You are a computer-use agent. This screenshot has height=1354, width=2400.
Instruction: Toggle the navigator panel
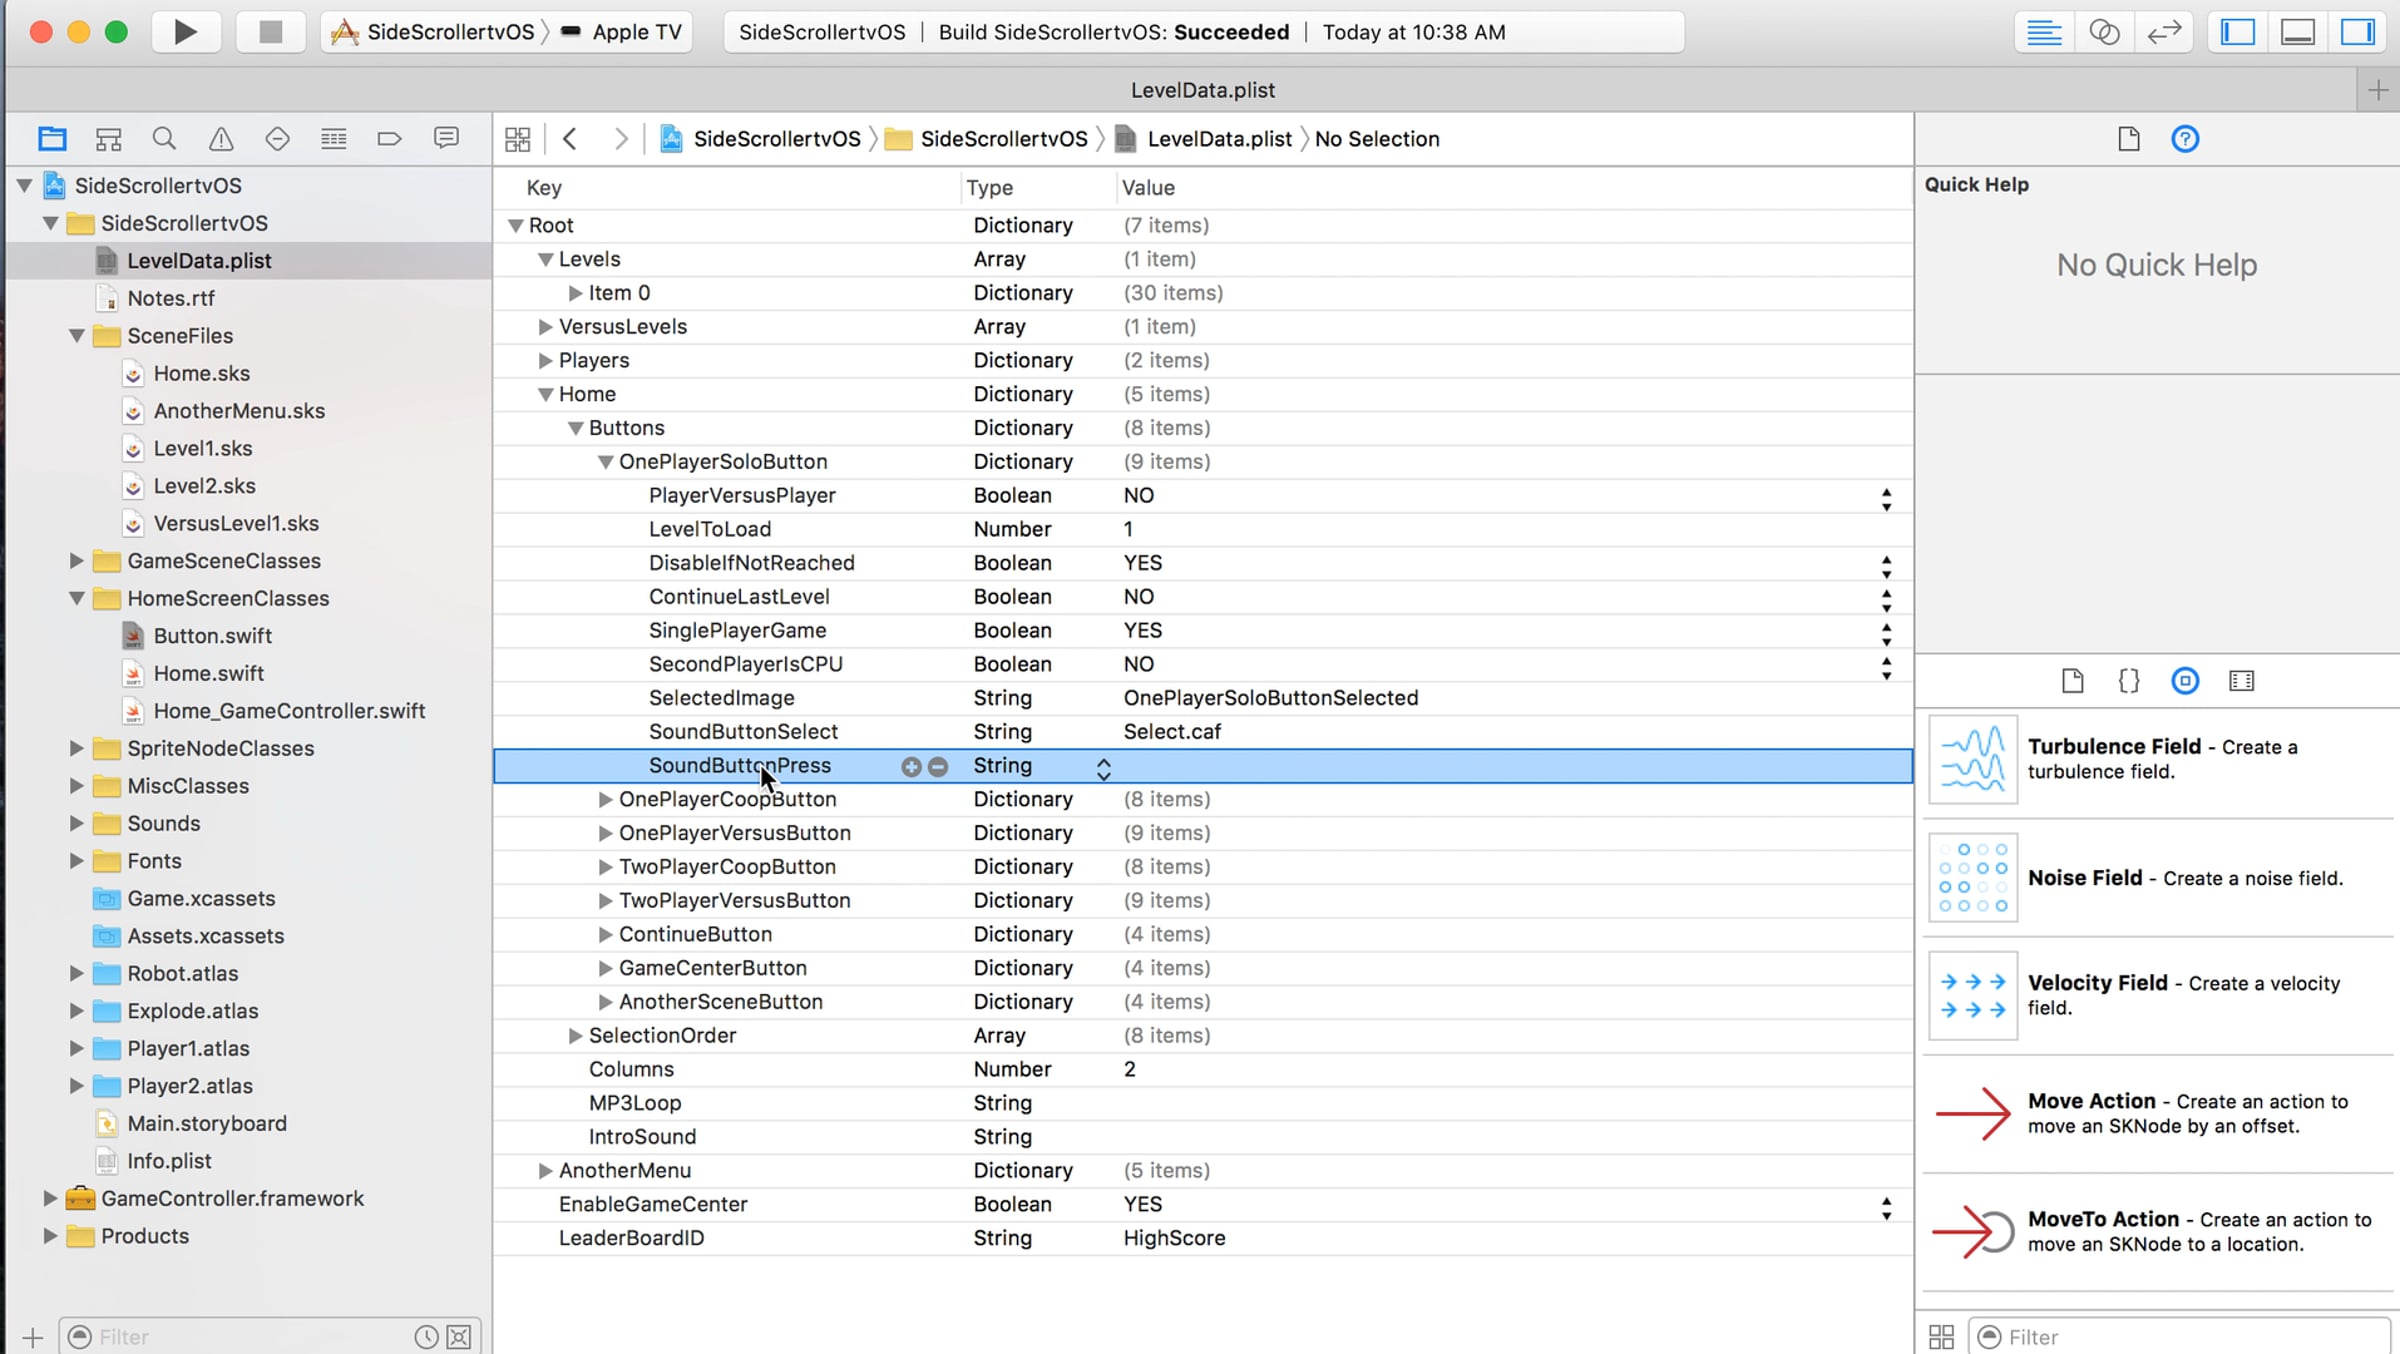(x=2238, y=32)
